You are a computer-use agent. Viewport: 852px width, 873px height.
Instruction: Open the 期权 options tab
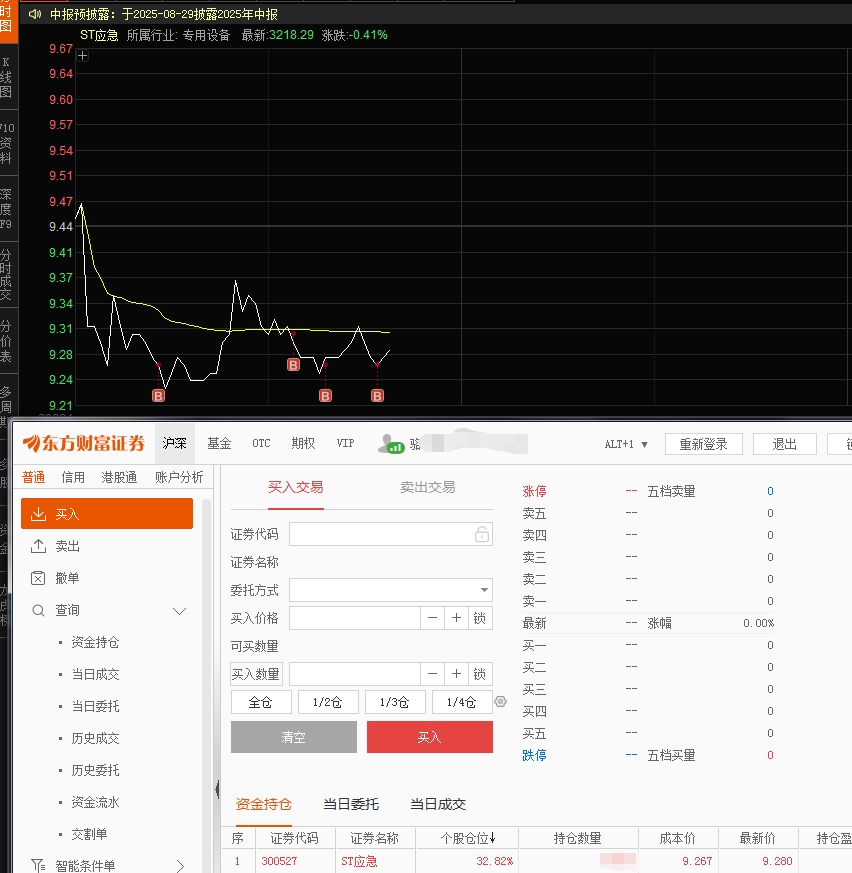pos(303,443)
